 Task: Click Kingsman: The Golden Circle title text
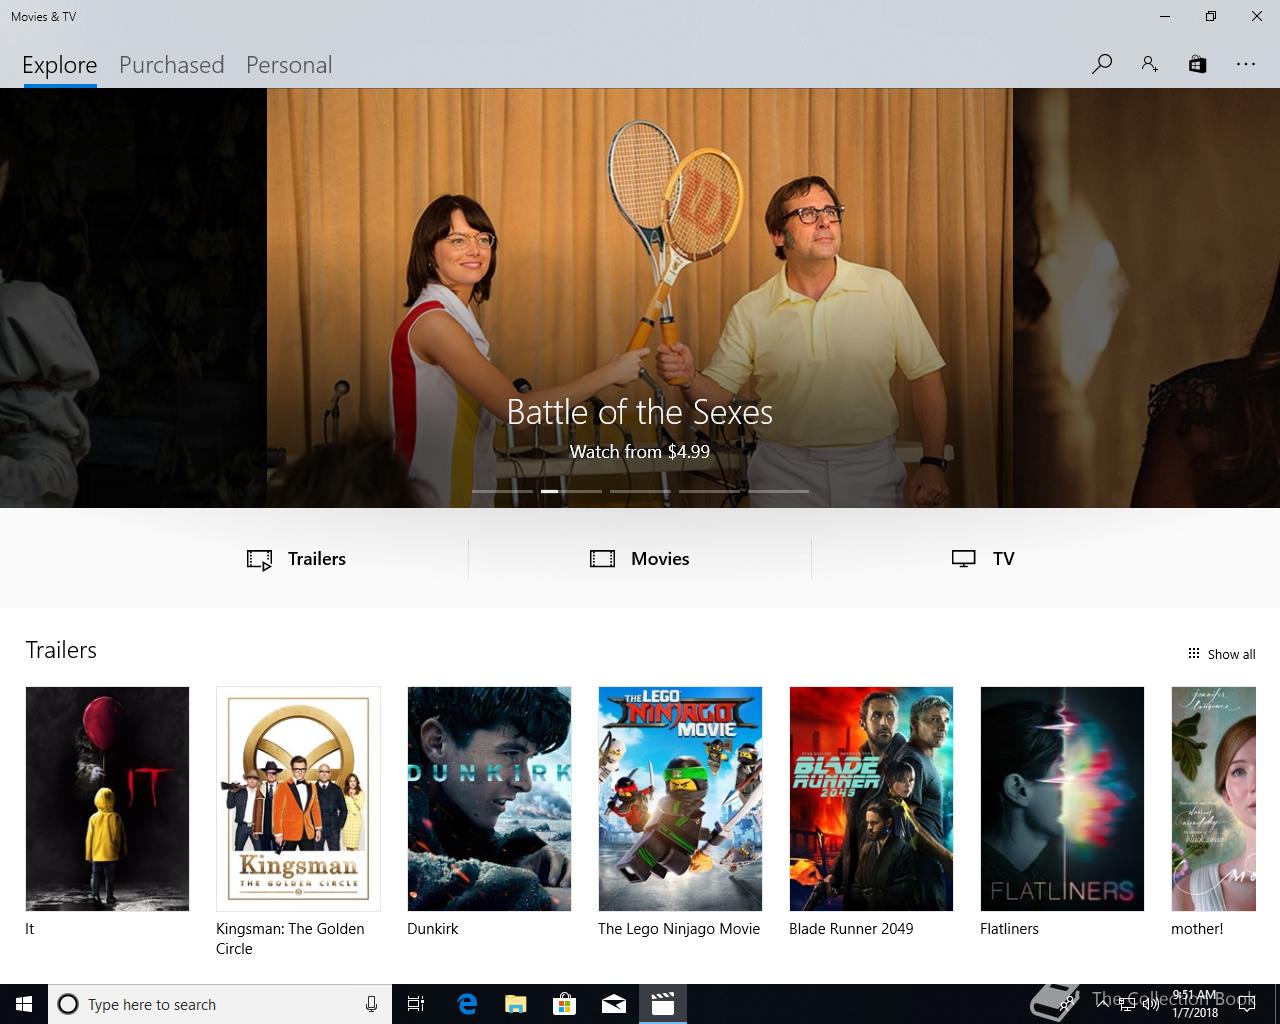(290, 939)
